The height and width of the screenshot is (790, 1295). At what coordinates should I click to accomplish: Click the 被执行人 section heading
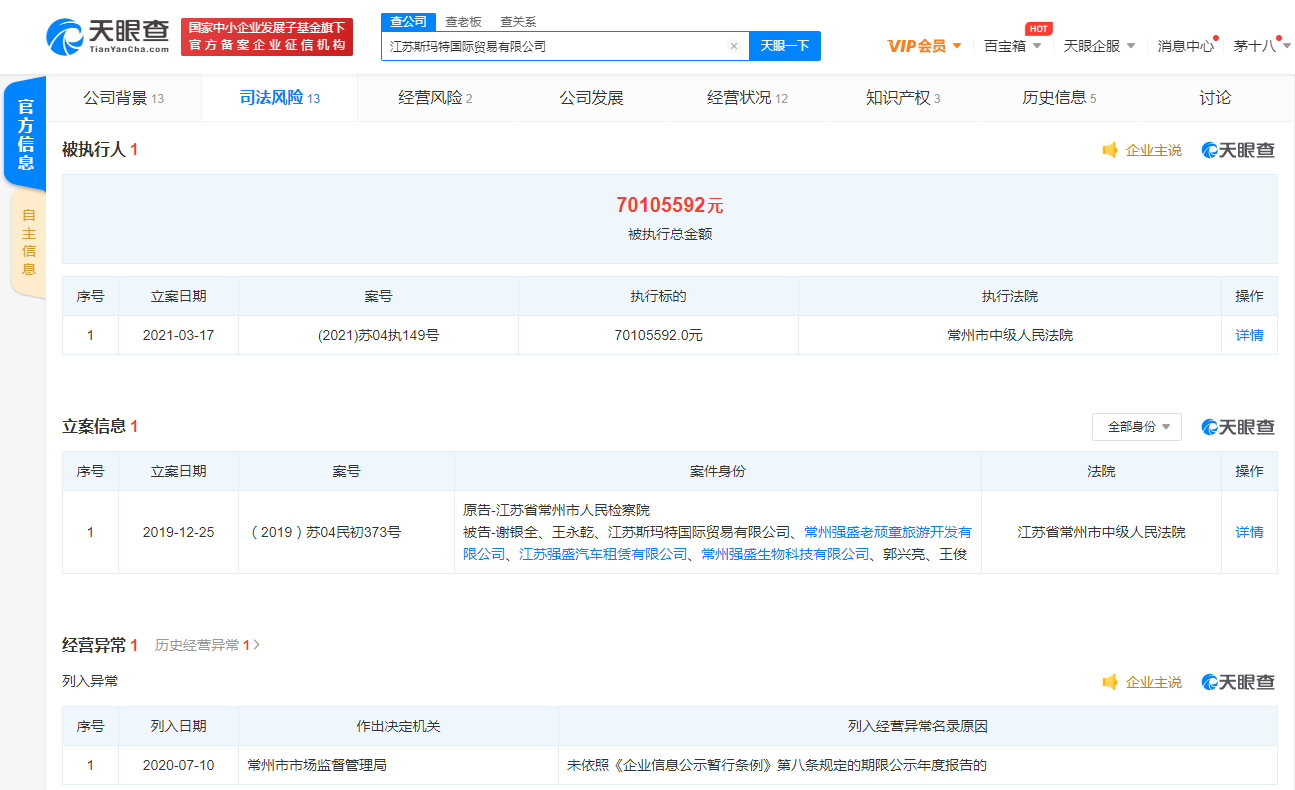[x=94, y=150]
